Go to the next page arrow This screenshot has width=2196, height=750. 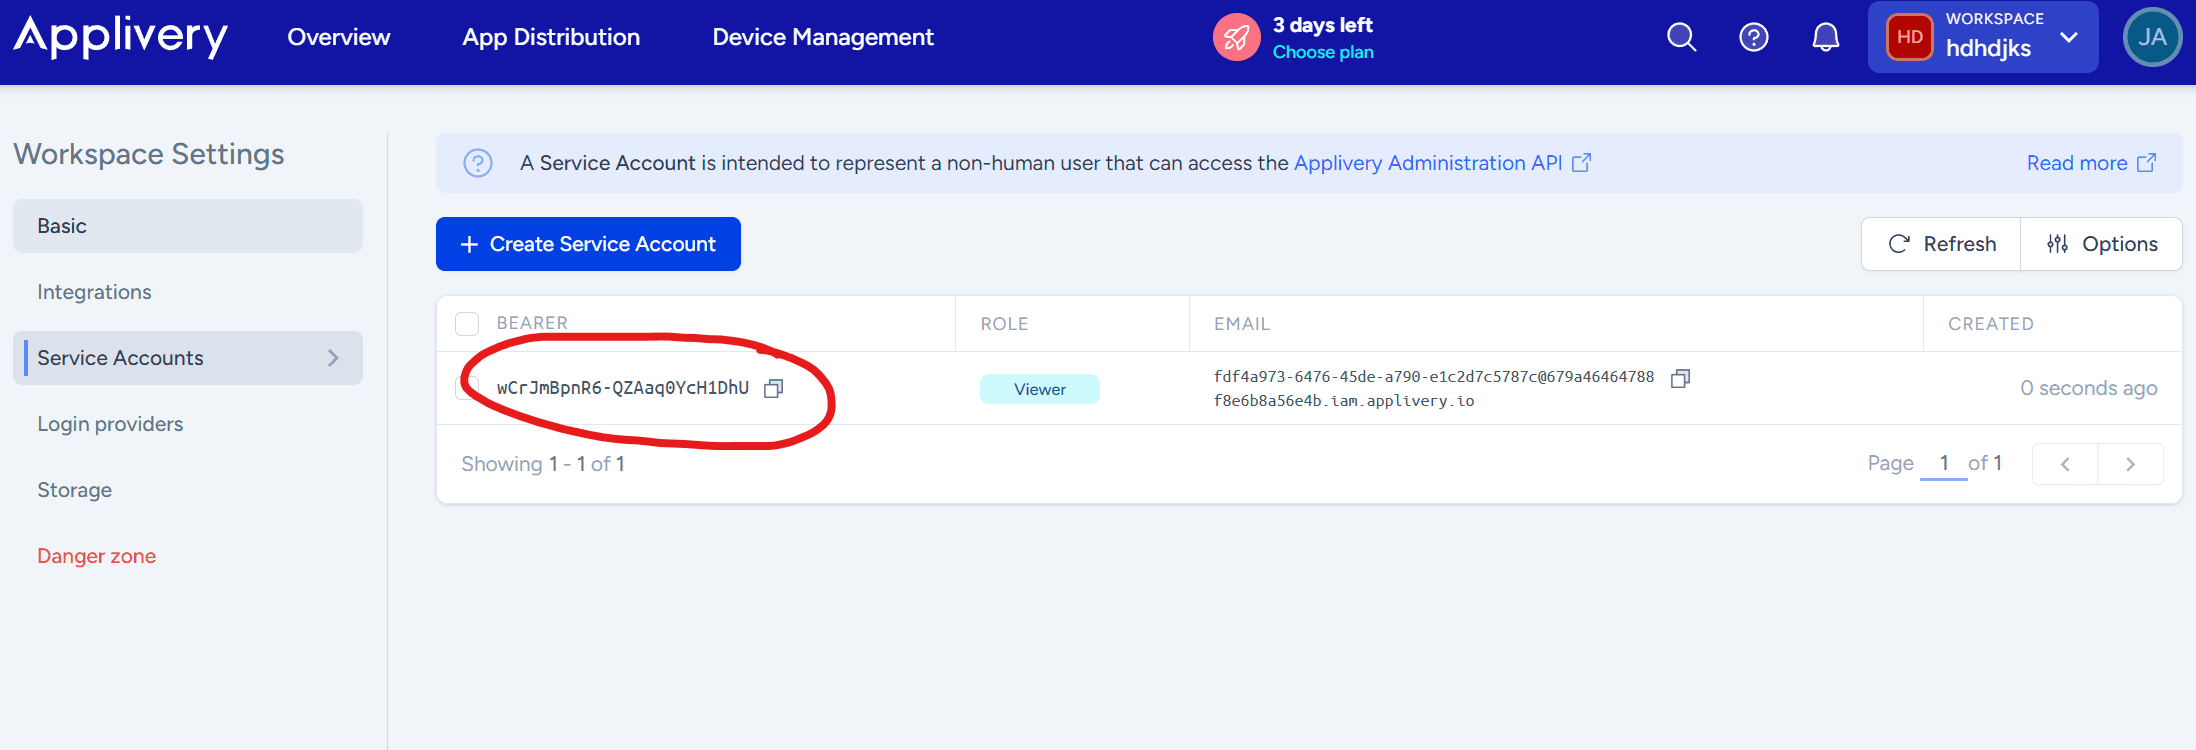coord(2131,464)
